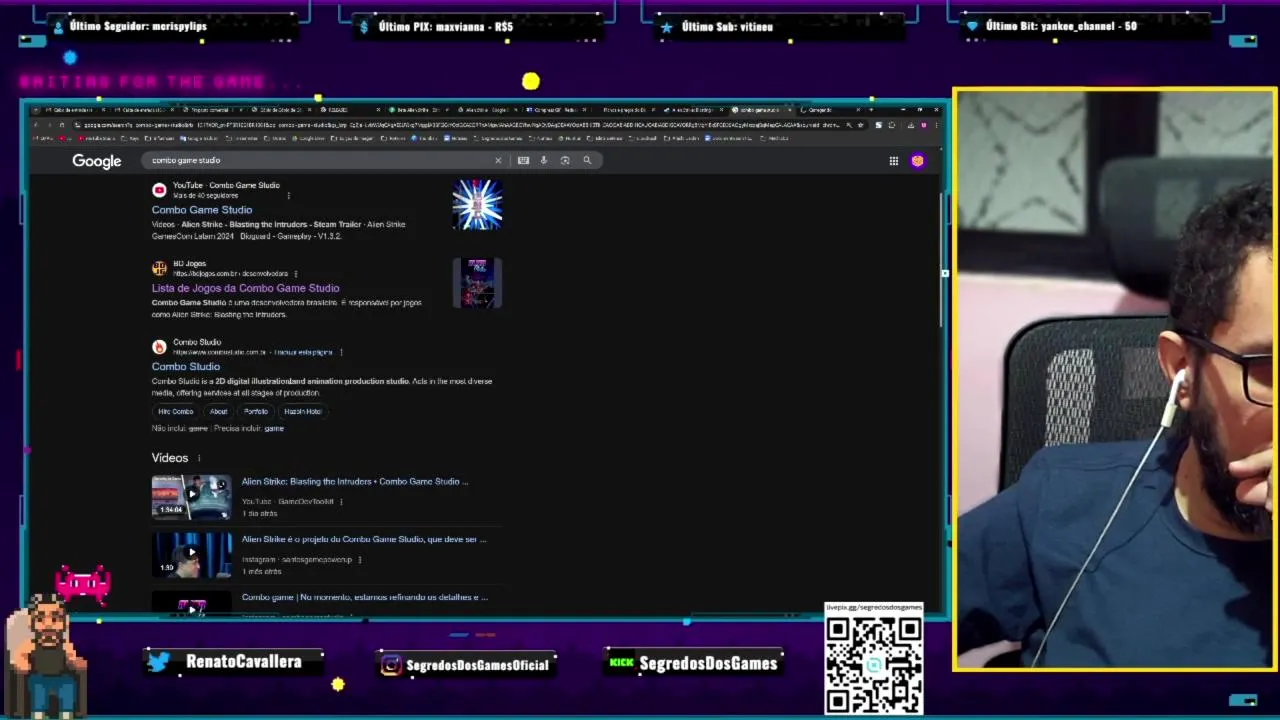Image resolution: width=1280 pixels, height=720 pixels.
Task: Click the Twitter bird icon in overlay
Action: coord(159,662)
